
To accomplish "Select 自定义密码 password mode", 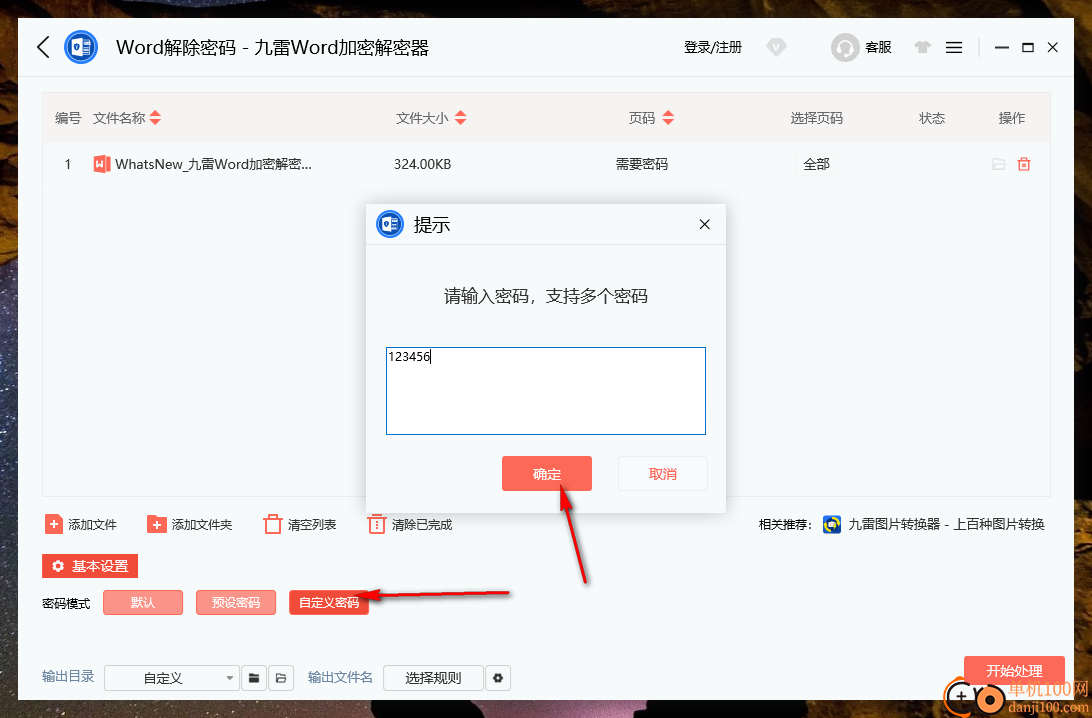I will (x=329, y=602).
